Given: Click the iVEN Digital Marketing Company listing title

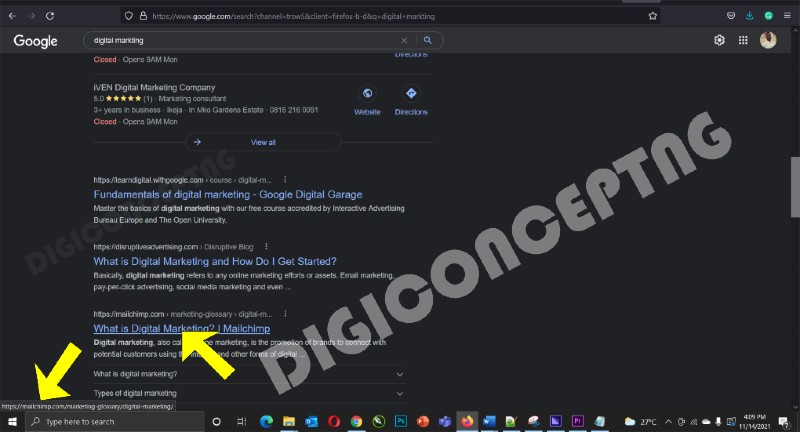Looking at the screenshot, I should point(154,87).
